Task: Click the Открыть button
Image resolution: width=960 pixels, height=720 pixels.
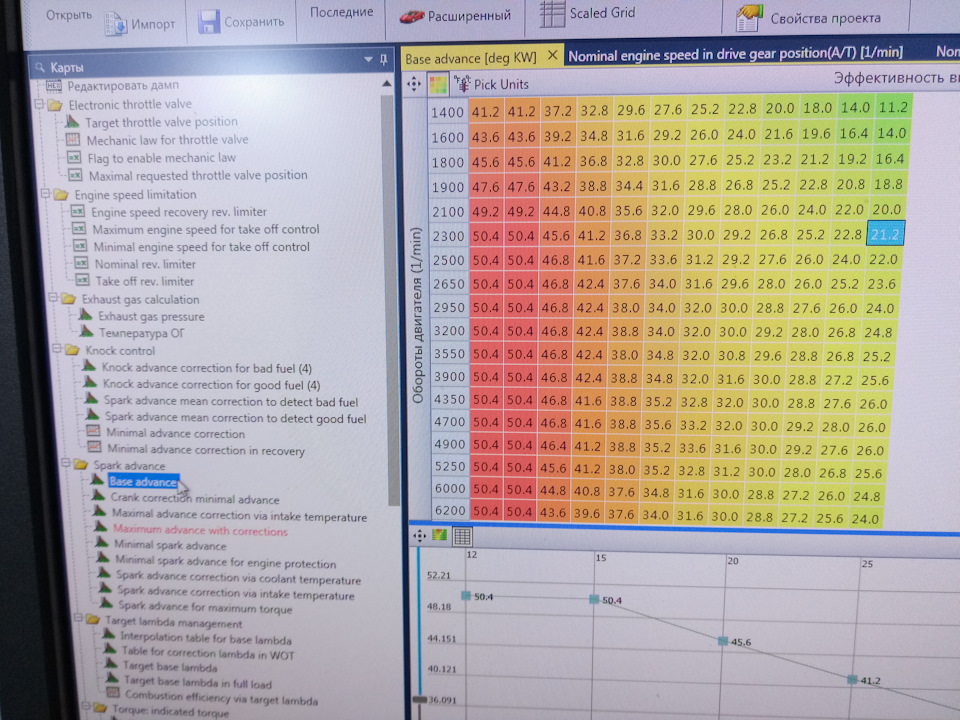Action: coord(68,15)
